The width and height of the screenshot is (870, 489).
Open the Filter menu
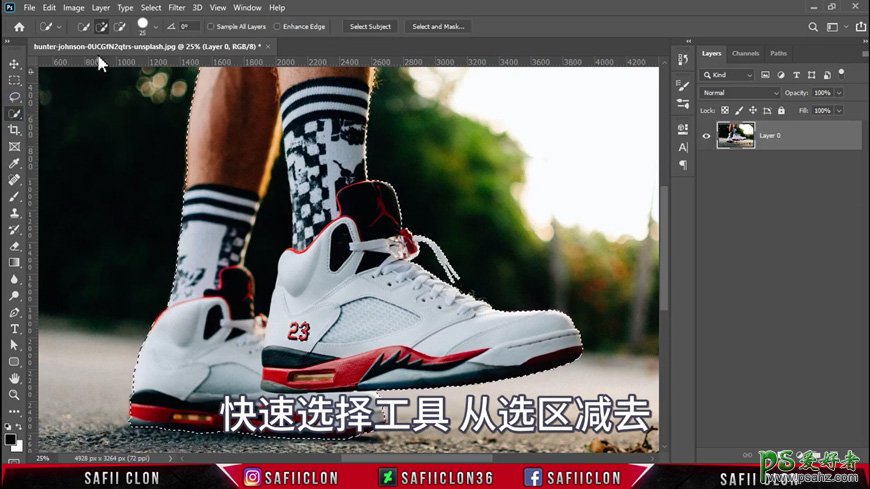[176, 8]
